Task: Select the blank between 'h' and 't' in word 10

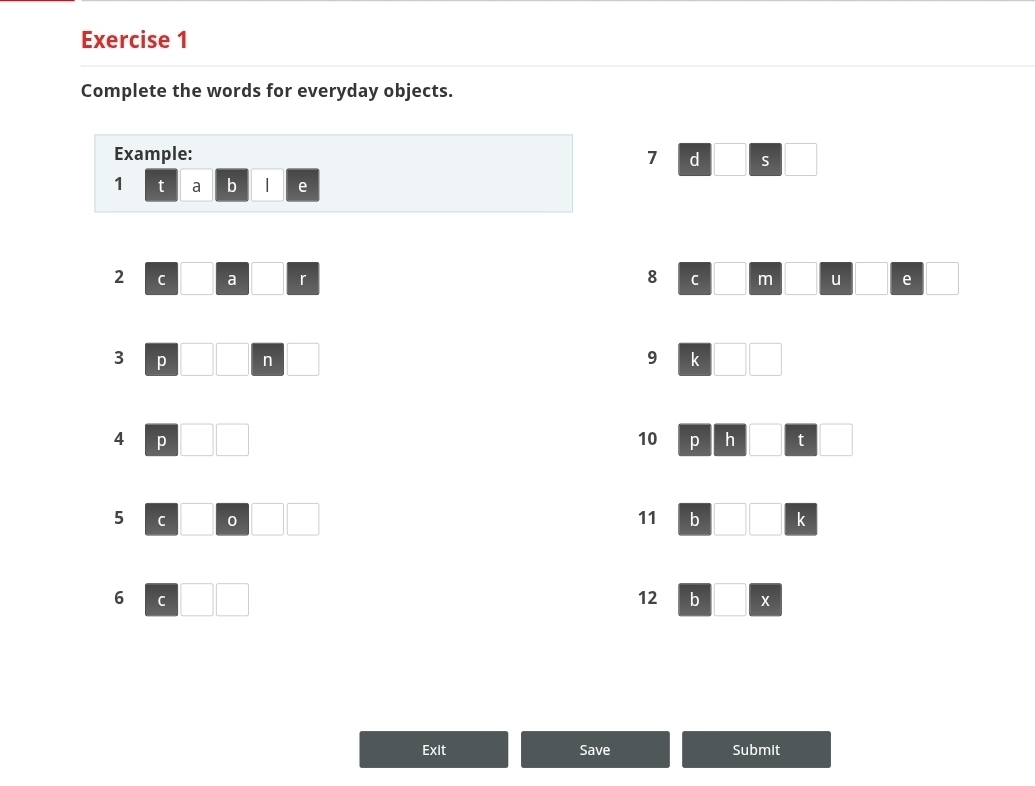Action: pos(765,440)
